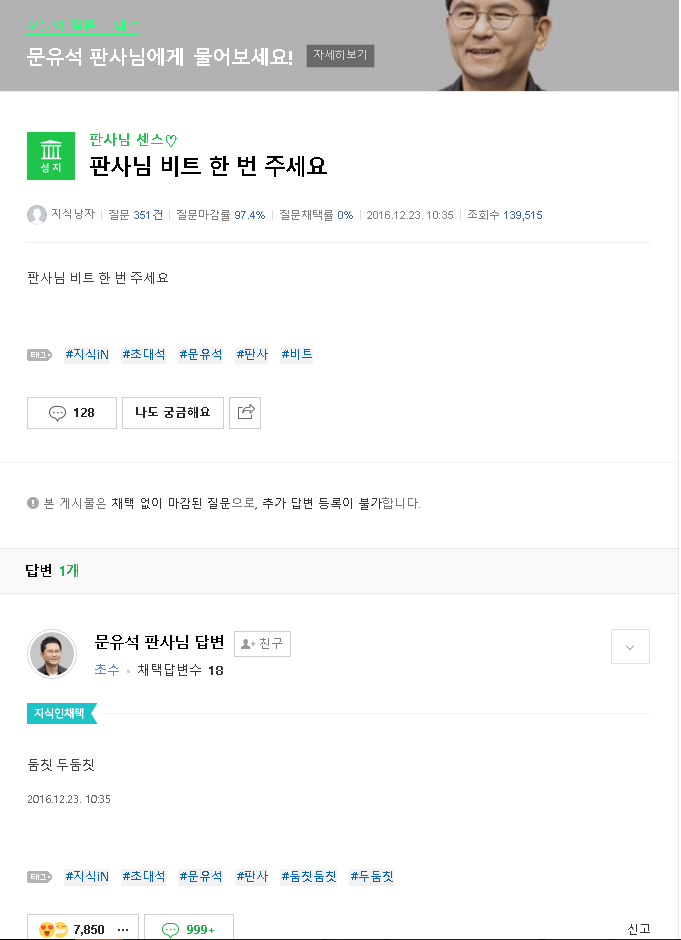681x940 pixels.
Task: Click the answer tag label icon
Action: 40,877
